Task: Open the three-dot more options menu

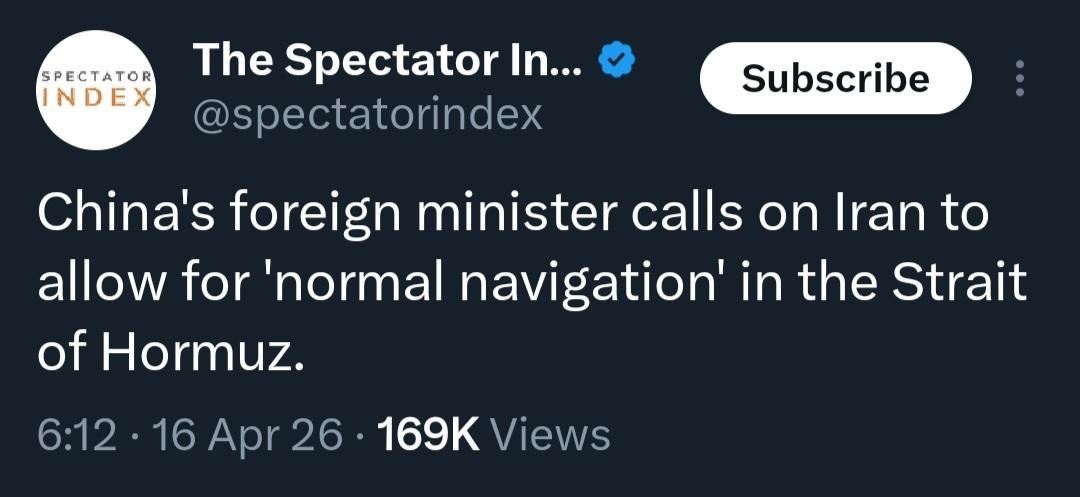Action: point(1019,78)
